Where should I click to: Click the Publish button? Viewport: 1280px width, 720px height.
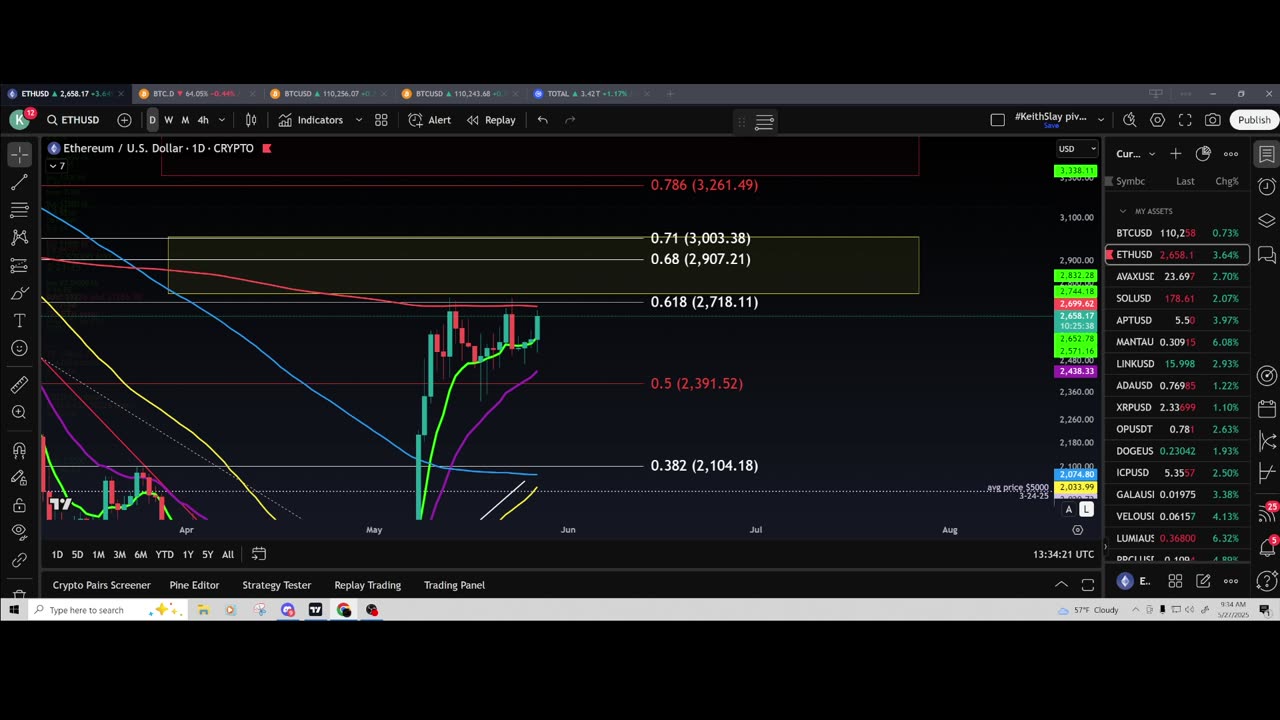[1254, 120]
